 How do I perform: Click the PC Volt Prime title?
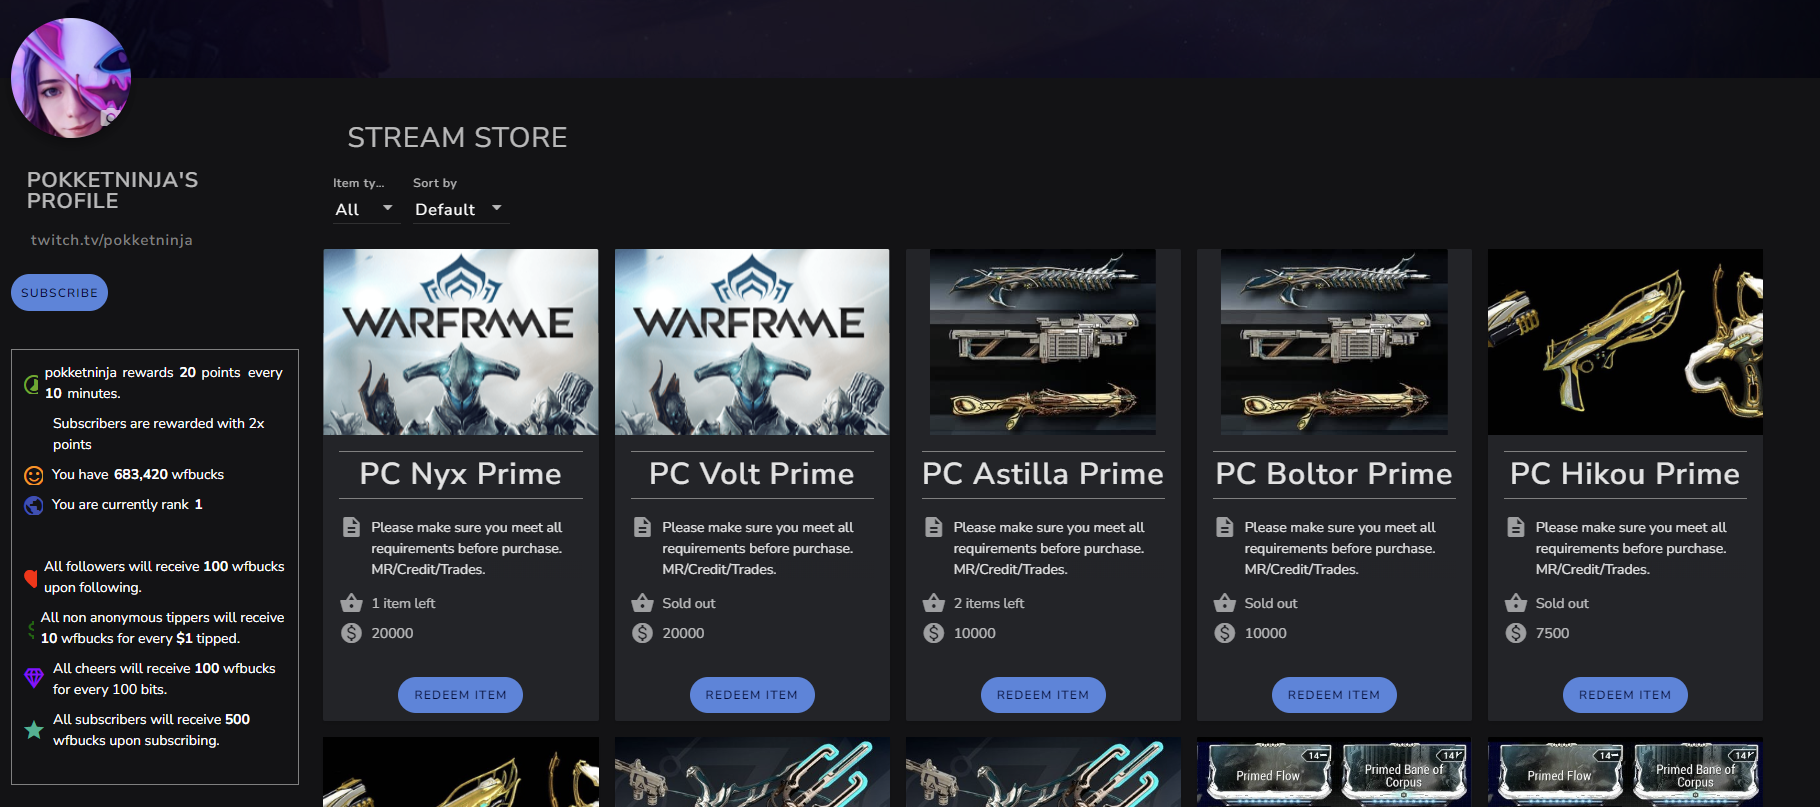coord(752,474)
